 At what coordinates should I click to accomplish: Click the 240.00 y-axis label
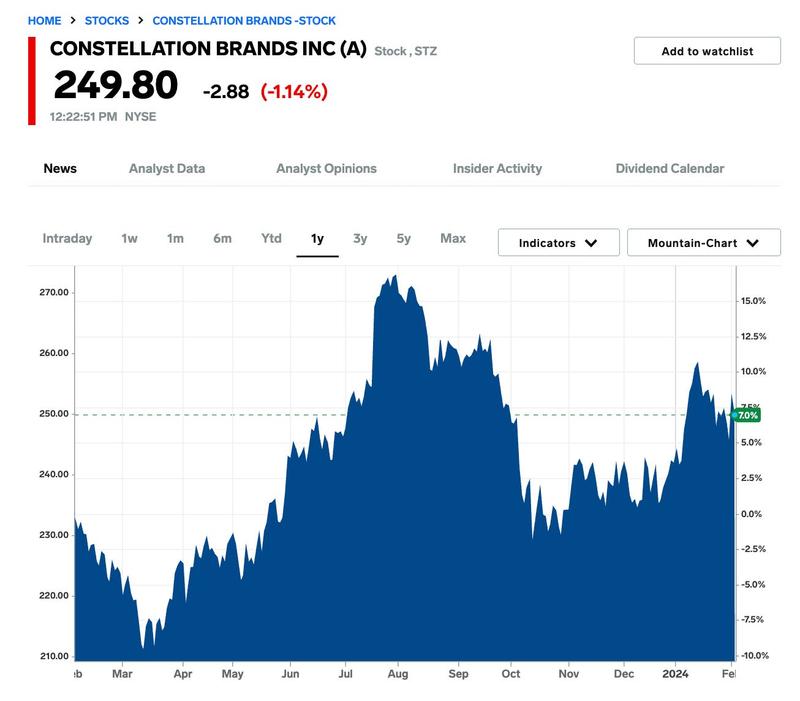[x=54, y=474]
